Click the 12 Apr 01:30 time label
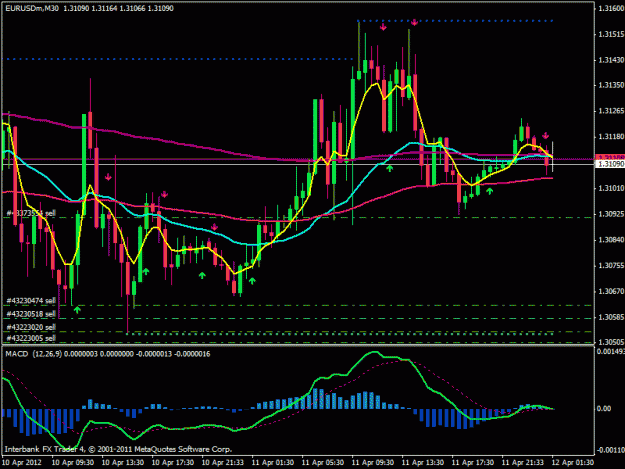Viewport: 625px width, 469px height. tap(572, 462)
